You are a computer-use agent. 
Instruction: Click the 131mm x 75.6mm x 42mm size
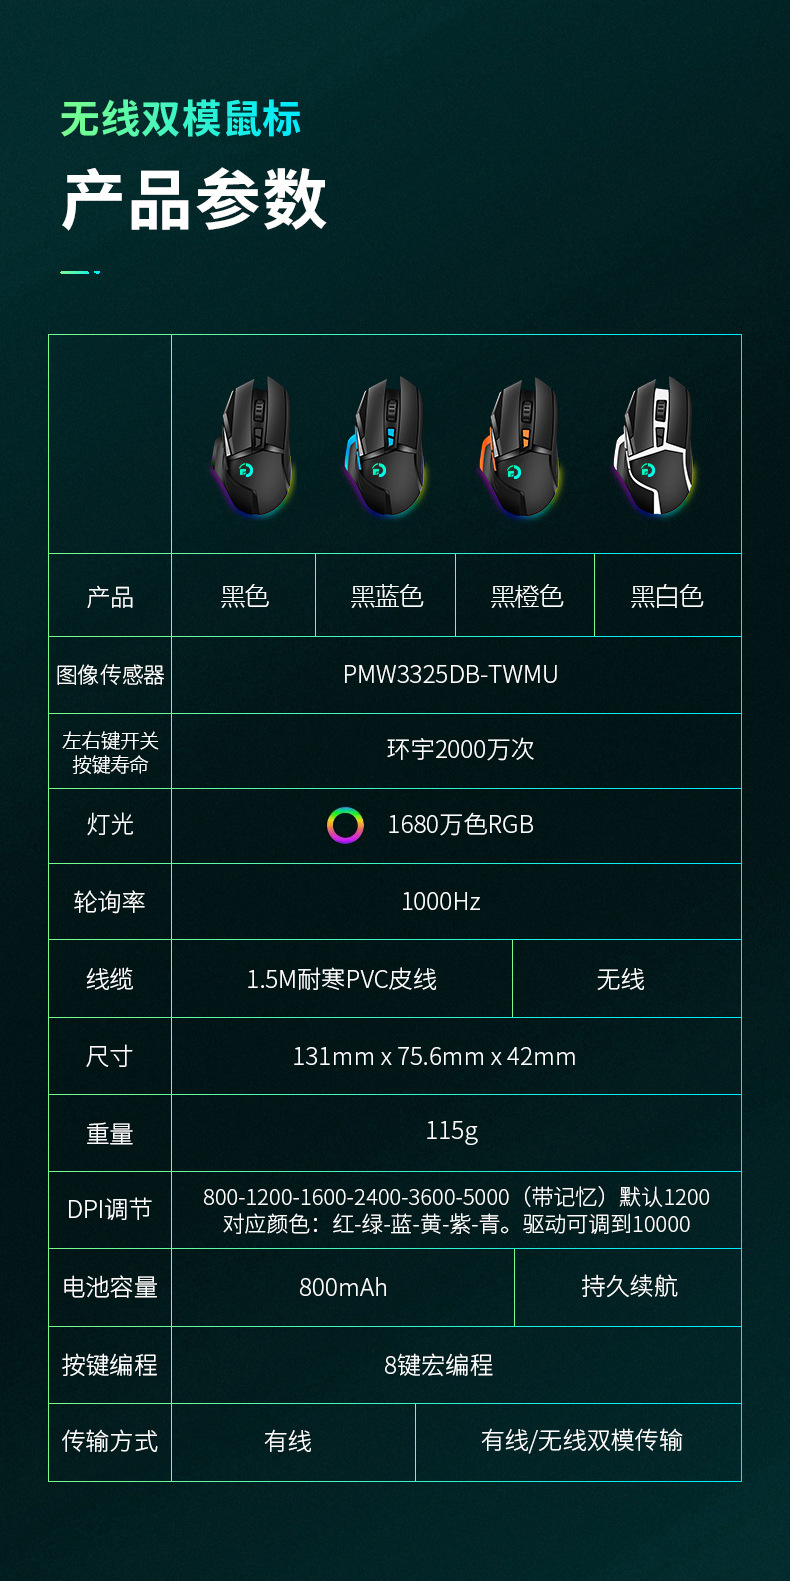434,1057
